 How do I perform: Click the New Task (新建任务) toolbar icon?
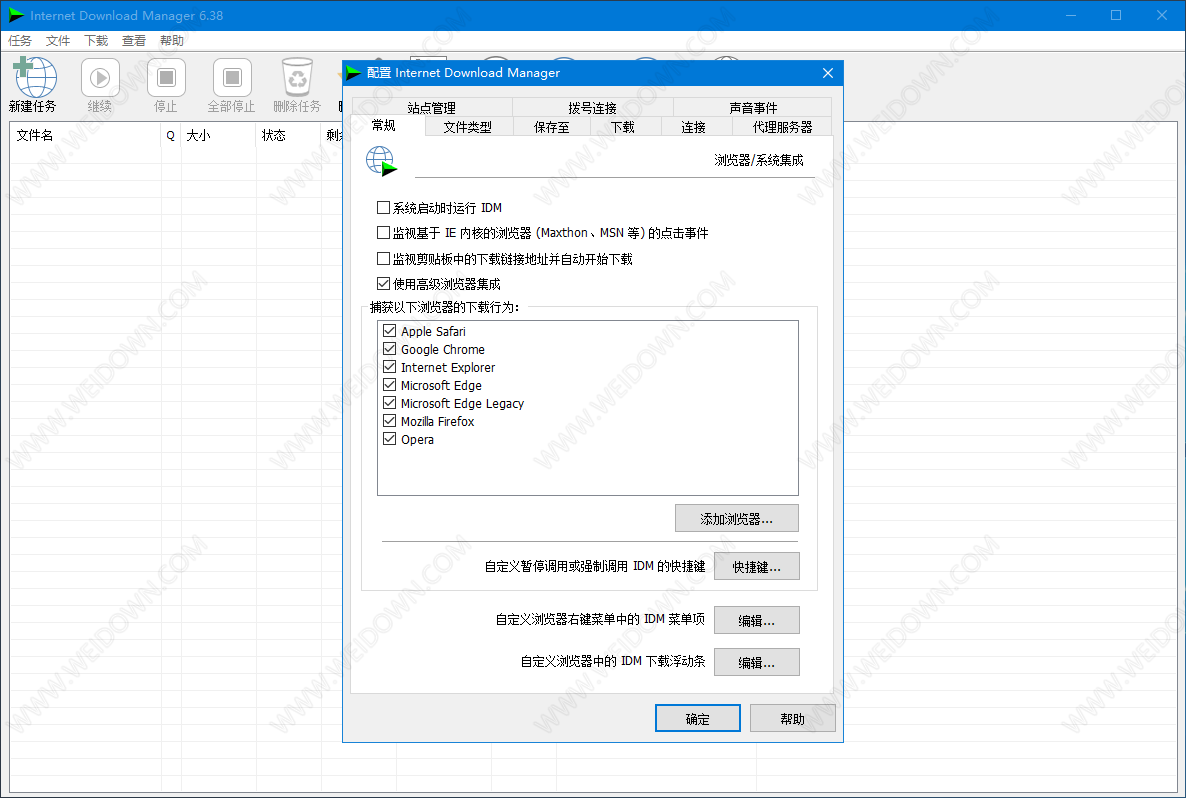[33, 77]
